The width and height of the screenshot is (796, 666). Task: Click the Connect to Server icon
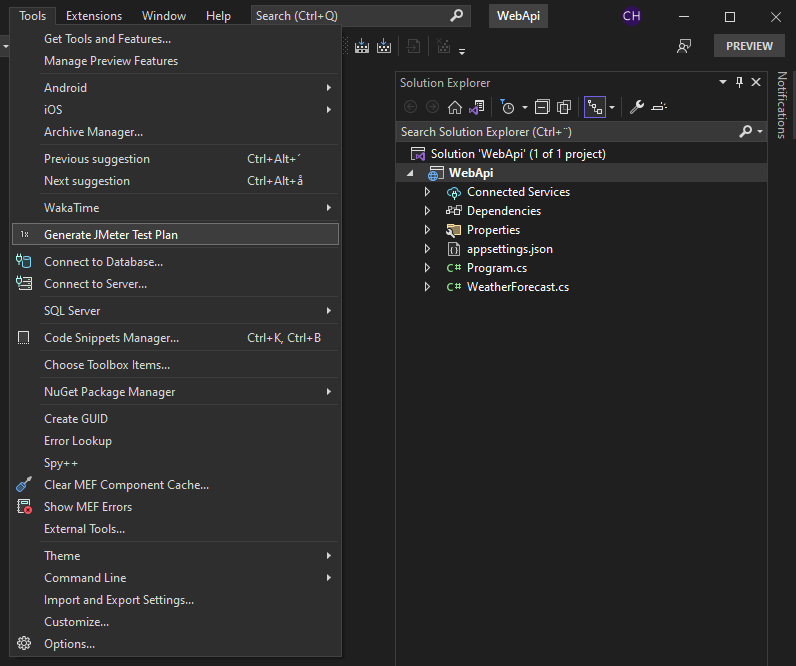23,283
